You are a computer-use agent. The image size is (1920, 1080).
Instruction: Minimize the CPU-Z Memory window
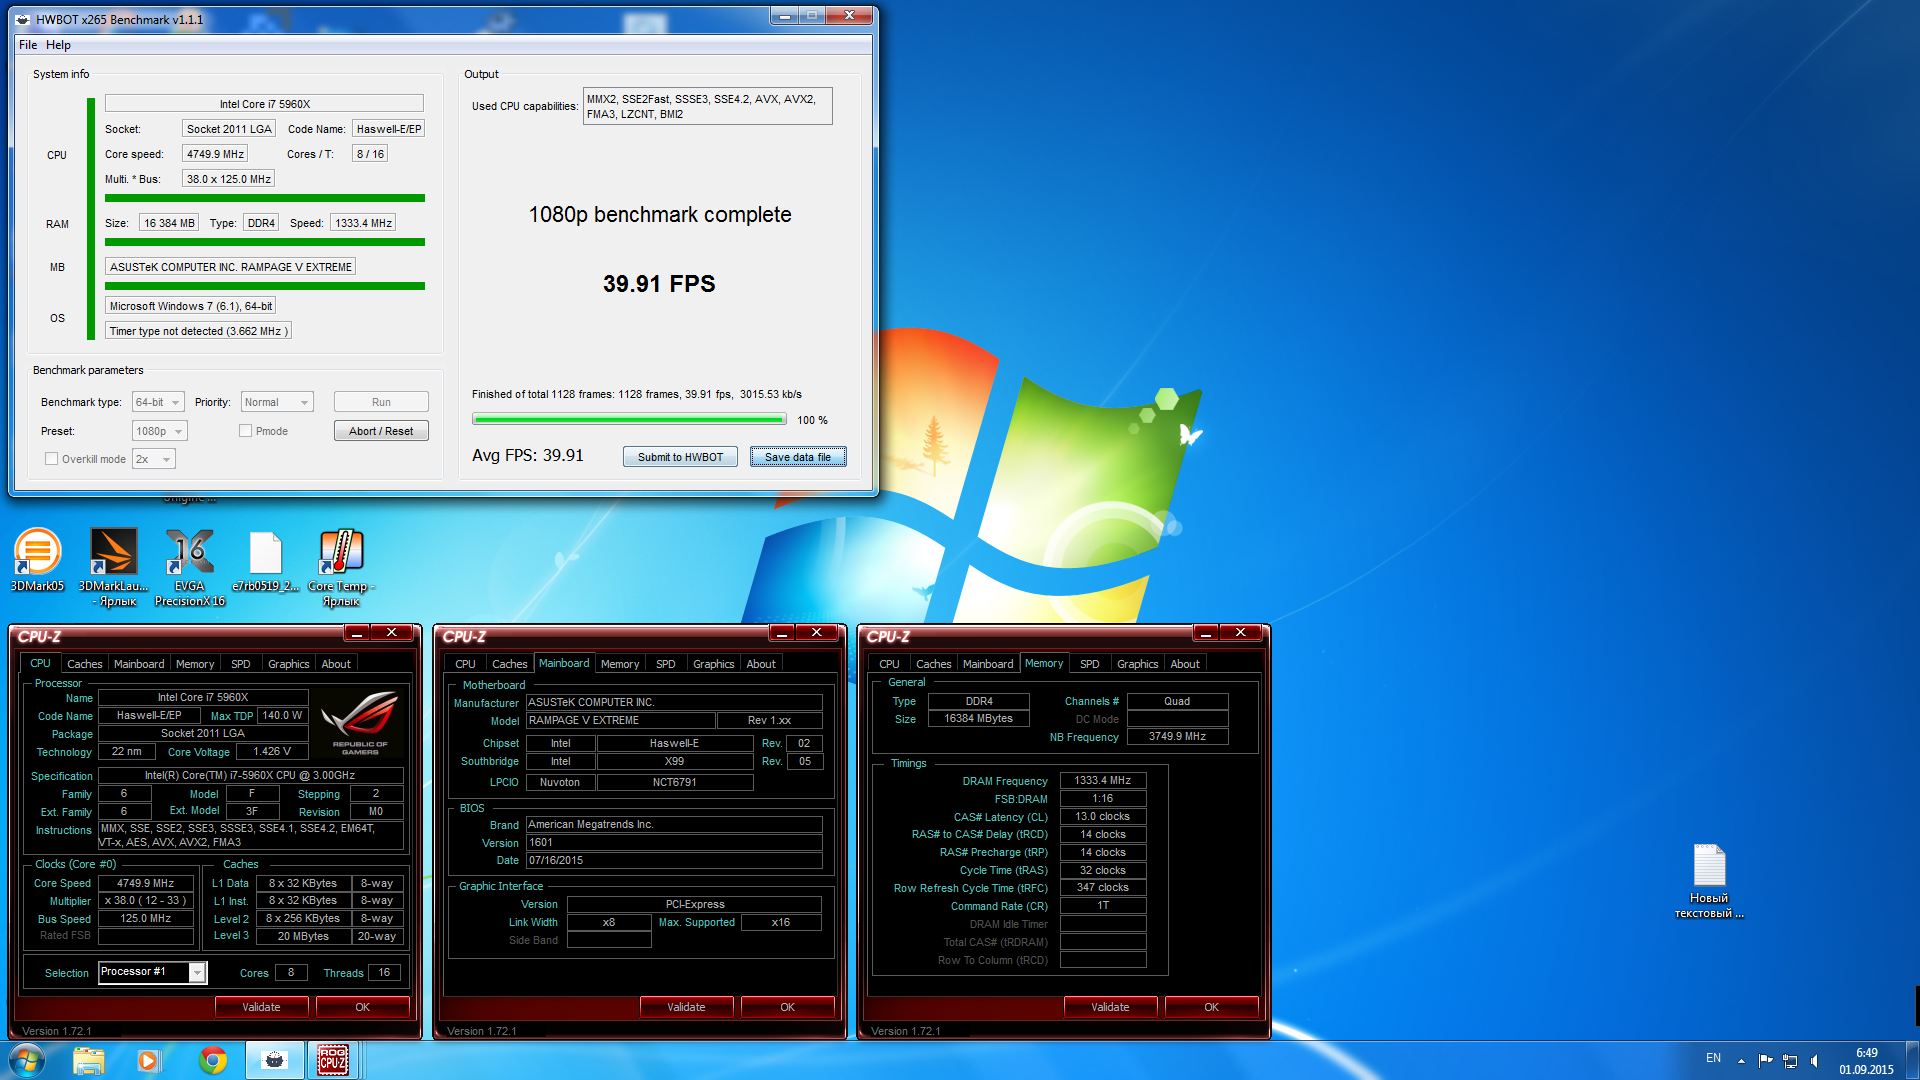click(1206, 632)
